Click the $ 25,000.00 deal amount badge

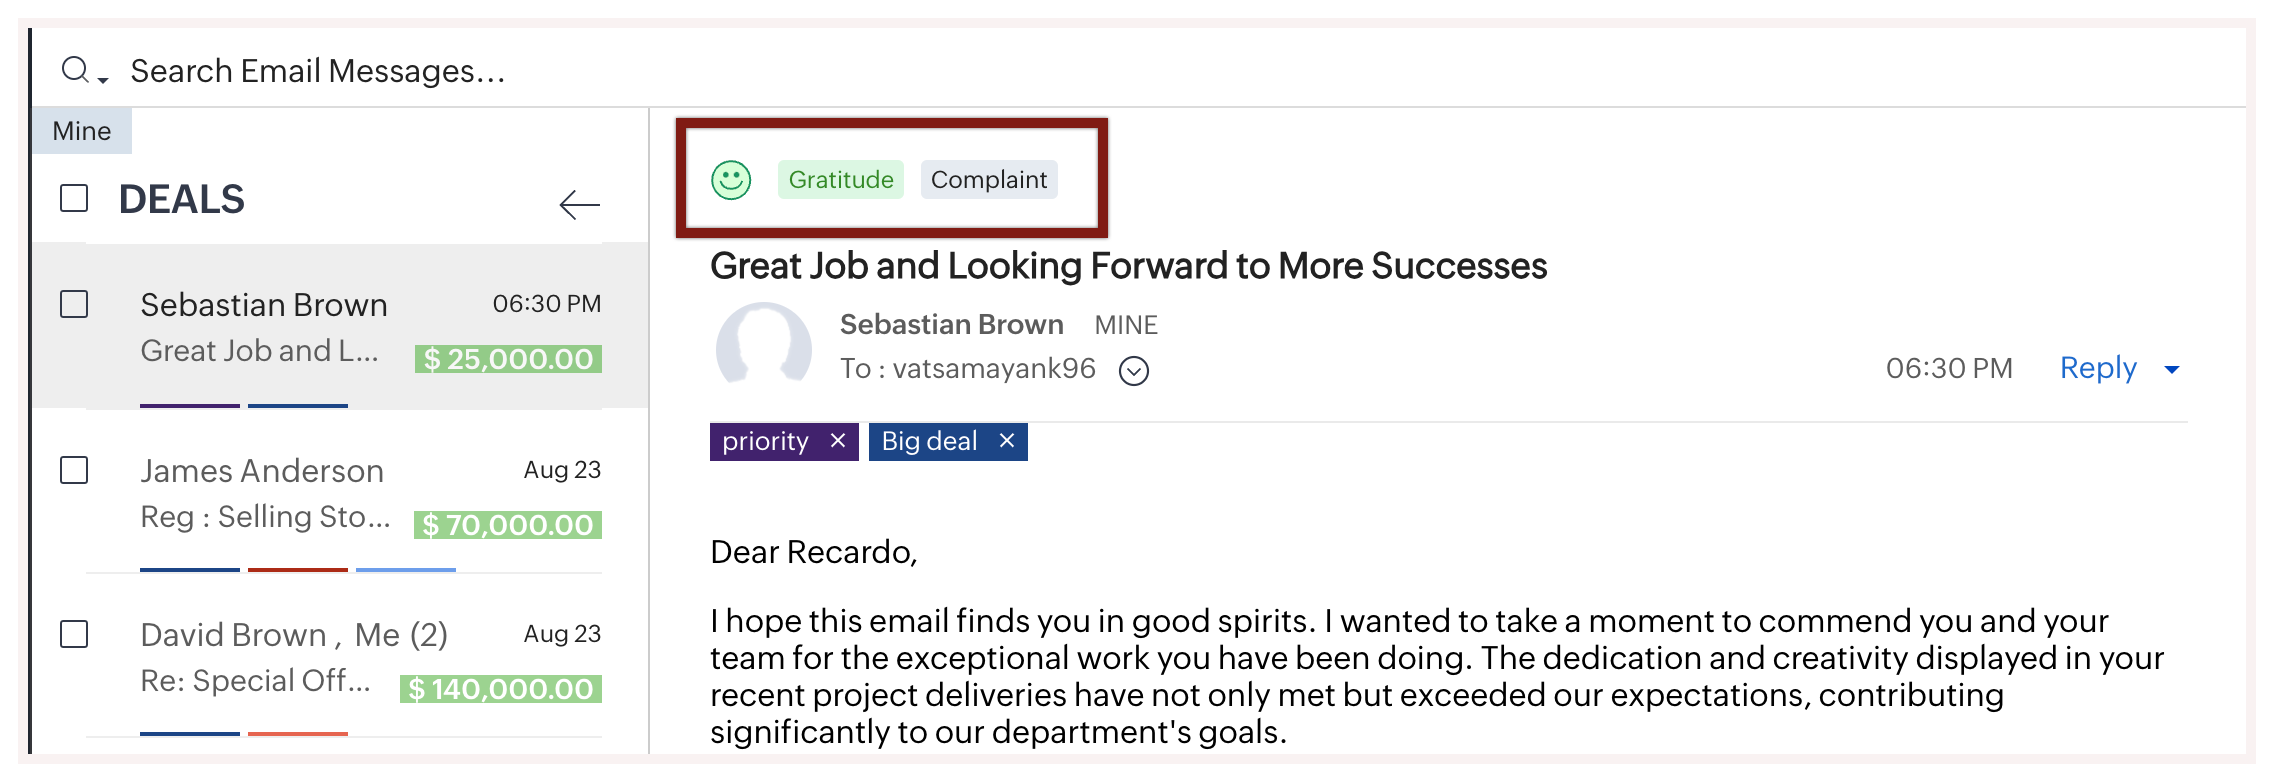pos(508,359)
